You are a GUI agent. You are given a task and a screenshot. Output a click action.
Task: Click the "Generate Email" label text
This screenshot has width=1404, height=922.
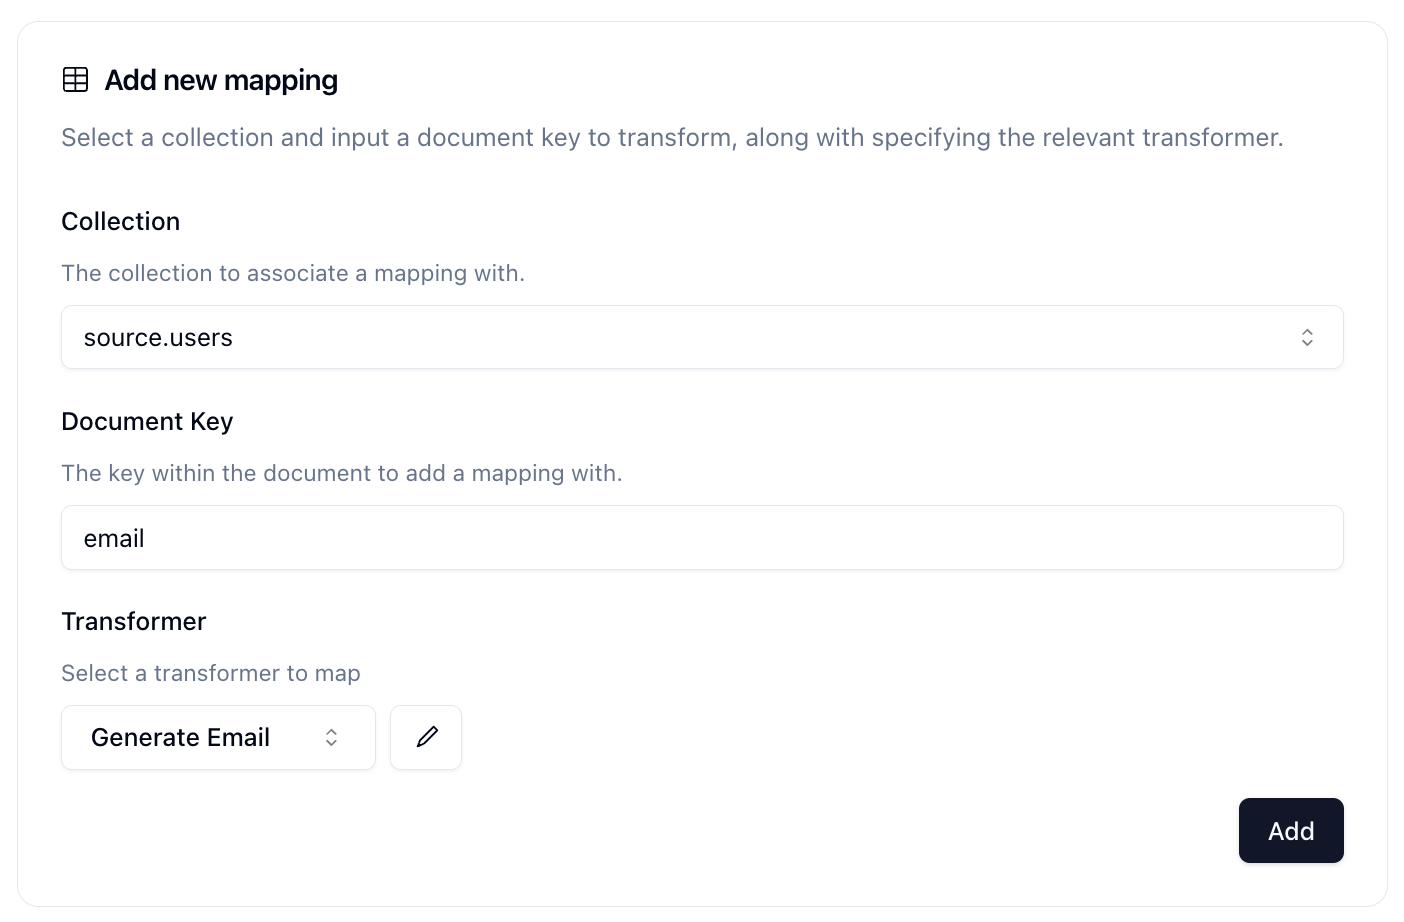coord(181,738)
